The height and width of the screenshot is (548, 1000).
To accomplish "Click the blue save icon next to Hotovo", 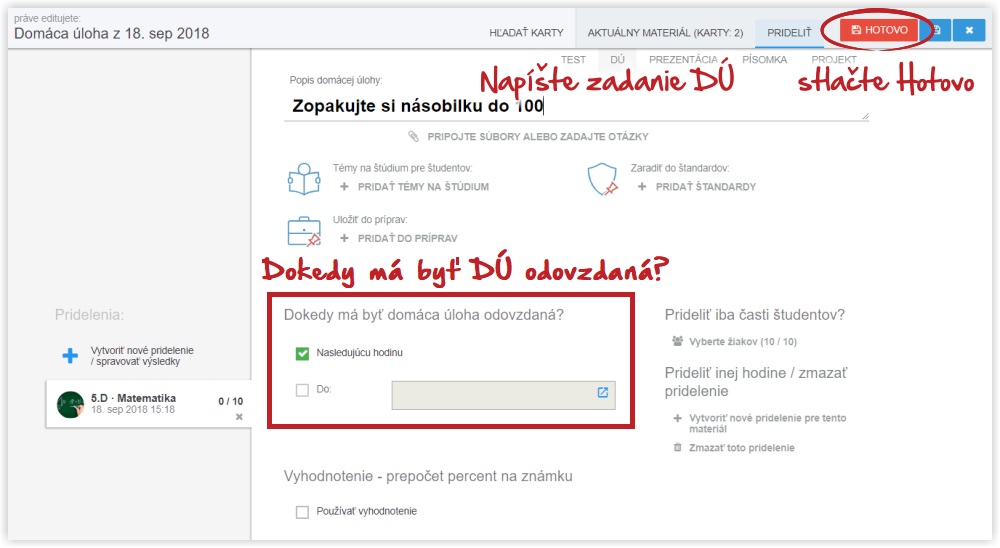I will click(936, 30).
